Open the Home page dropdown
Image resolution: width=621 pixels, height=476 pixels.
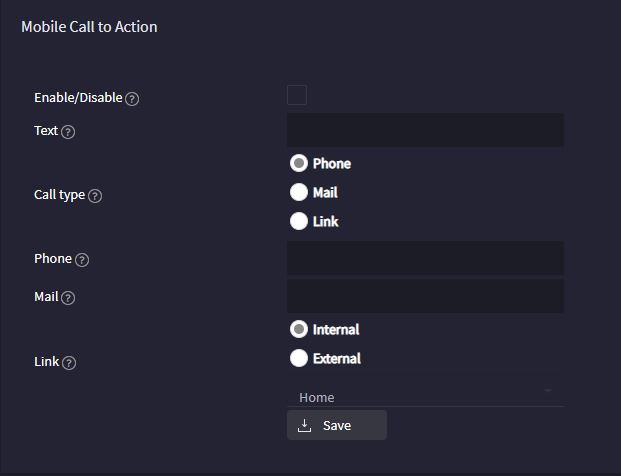point(425,396)
